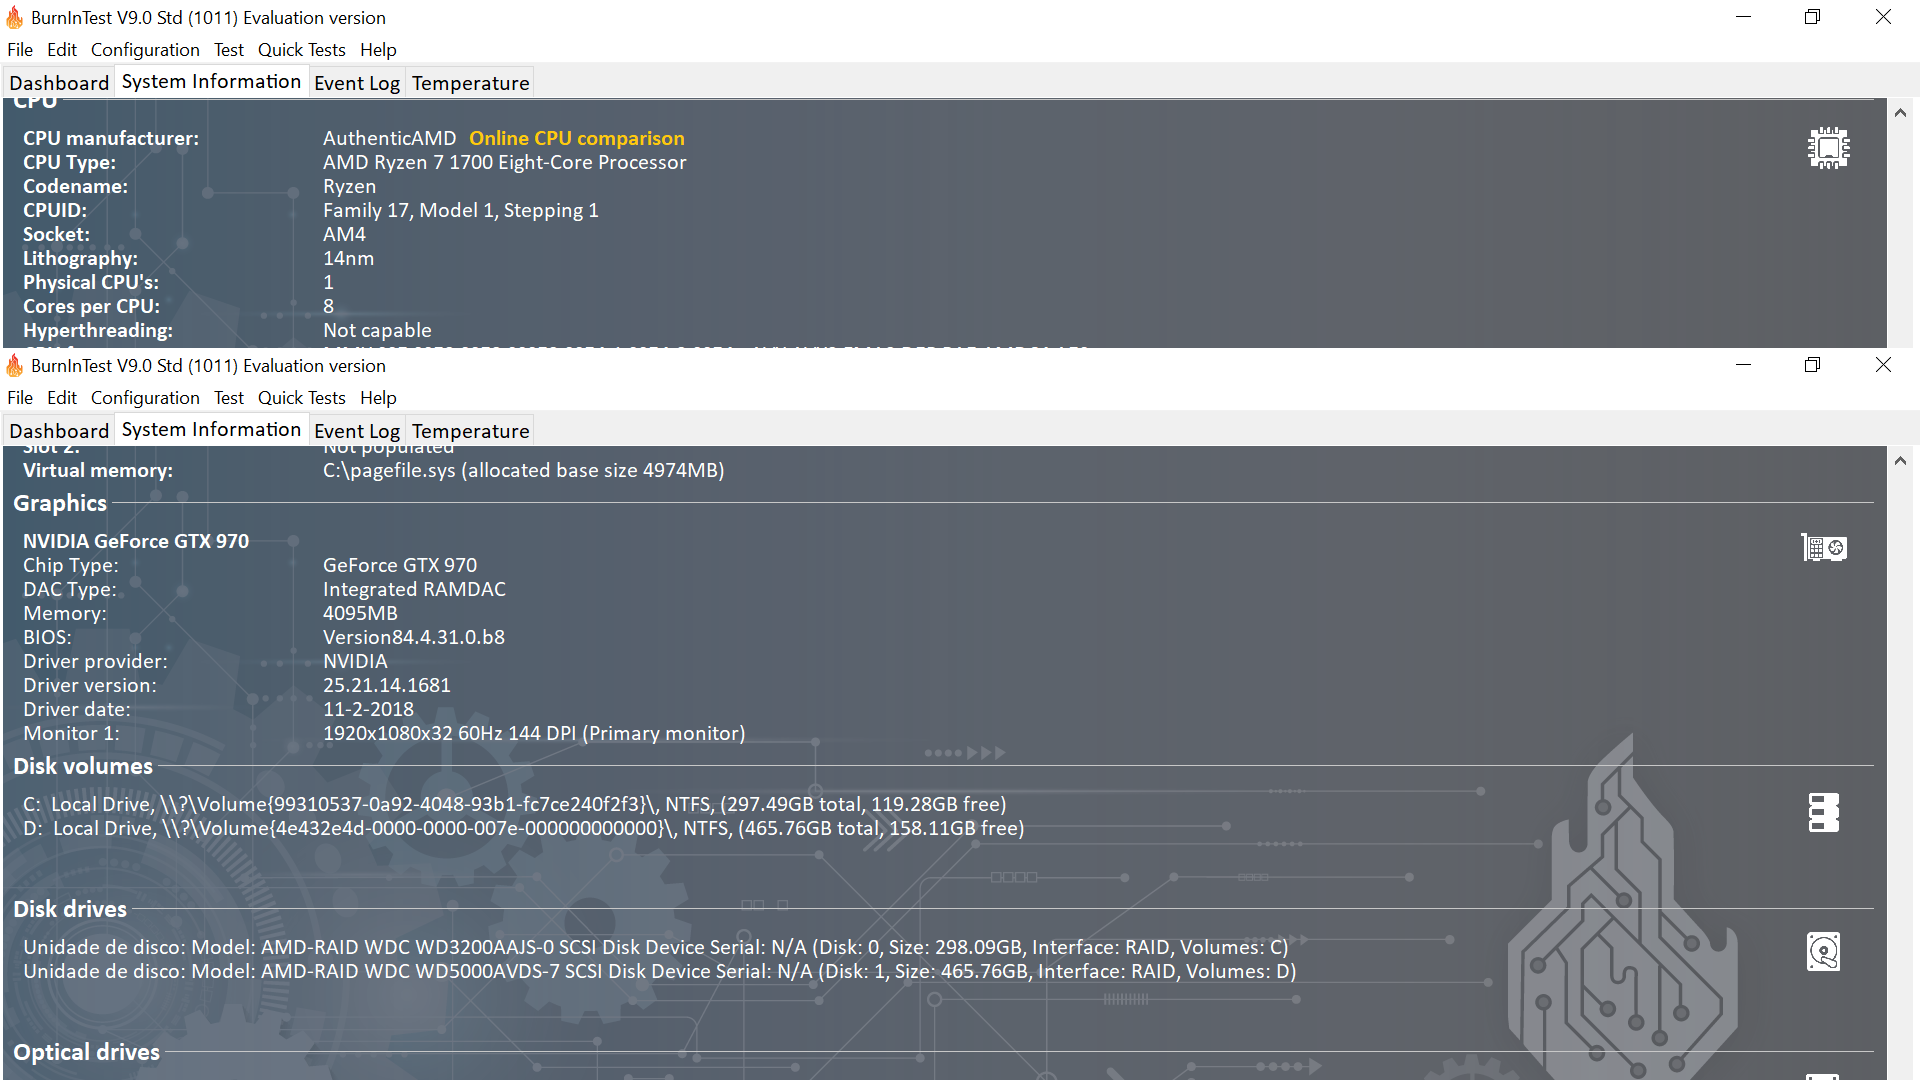The width and height of the screenshot is (1920, 1080).
Task: Click the 'Disk drives' section heading
Action: (70, 909)
